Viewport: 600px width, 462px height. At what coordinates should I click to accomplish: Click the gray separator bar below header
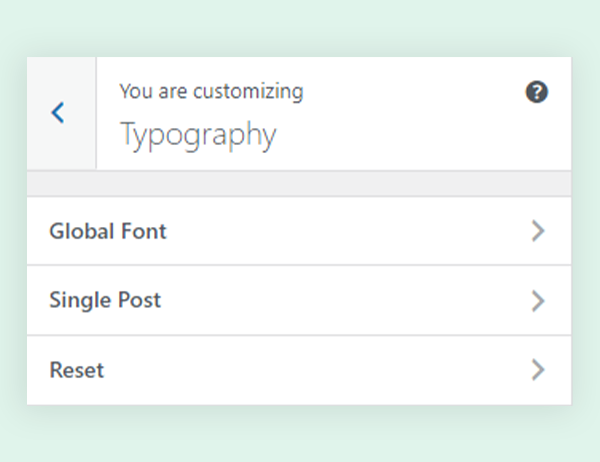(298, 183)
